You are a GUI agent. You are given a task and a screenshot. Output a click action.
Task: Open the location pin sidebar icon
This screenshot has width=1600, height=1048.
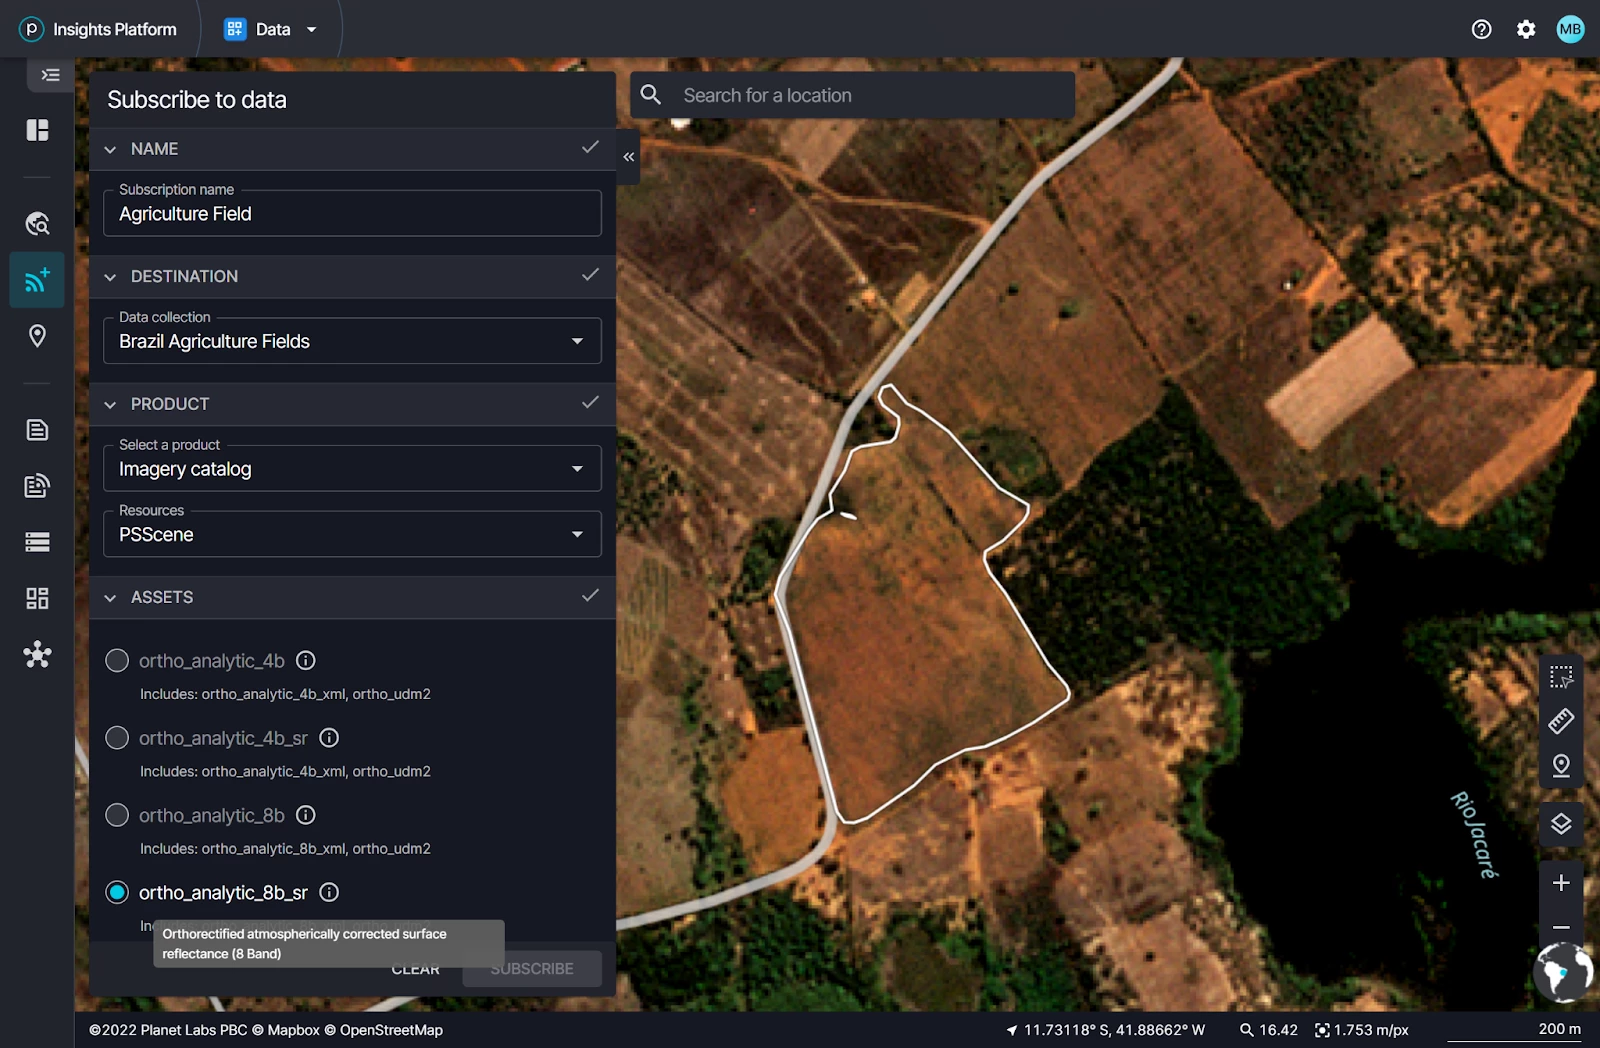pos(37,336)
